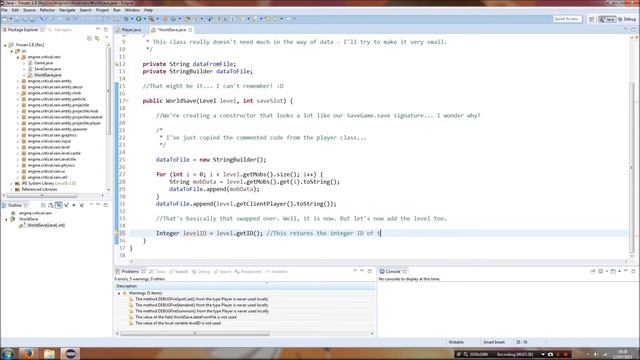Screen dimensions: 640x360
Task: Click the Run External Tools toolbar icon
Action: 151,19
